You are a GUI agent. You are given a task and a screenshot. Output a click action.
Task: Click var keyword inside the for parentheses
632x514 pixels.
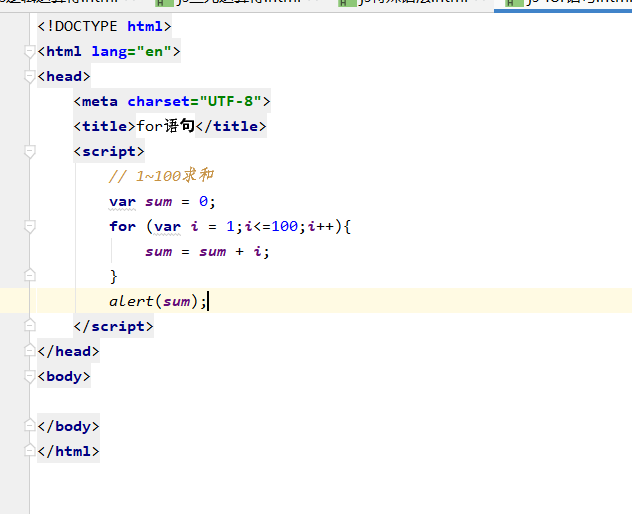[x=167, y=227]
